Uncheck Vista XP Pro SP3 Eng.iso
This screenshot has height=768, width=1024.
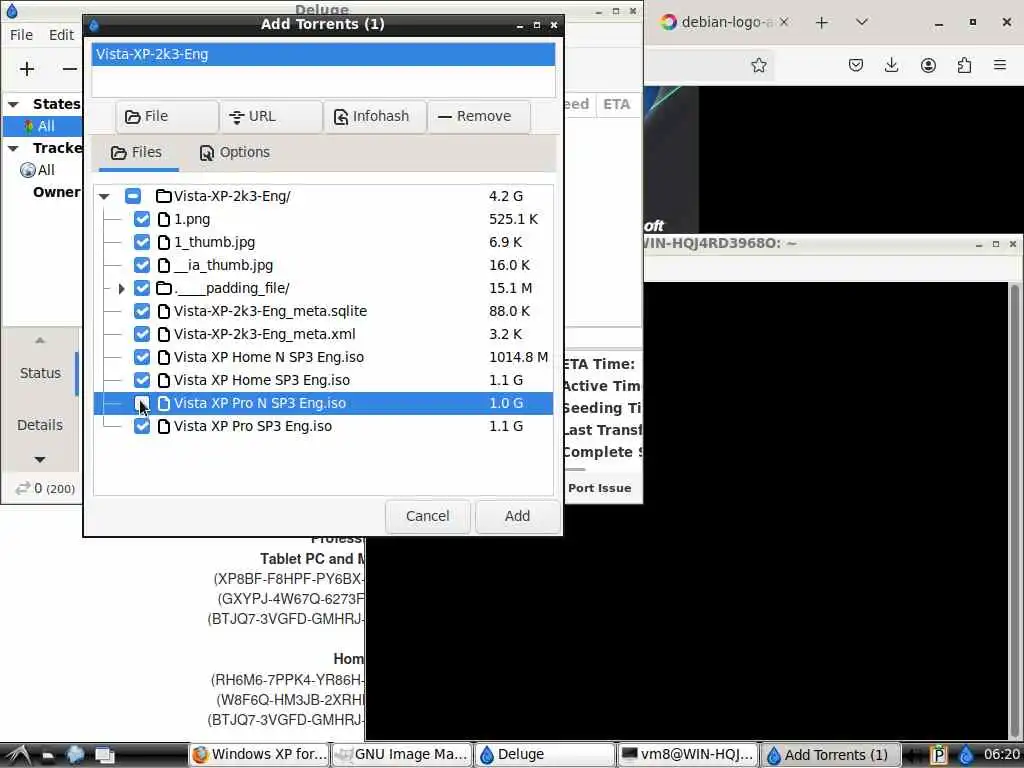[142, 426]
